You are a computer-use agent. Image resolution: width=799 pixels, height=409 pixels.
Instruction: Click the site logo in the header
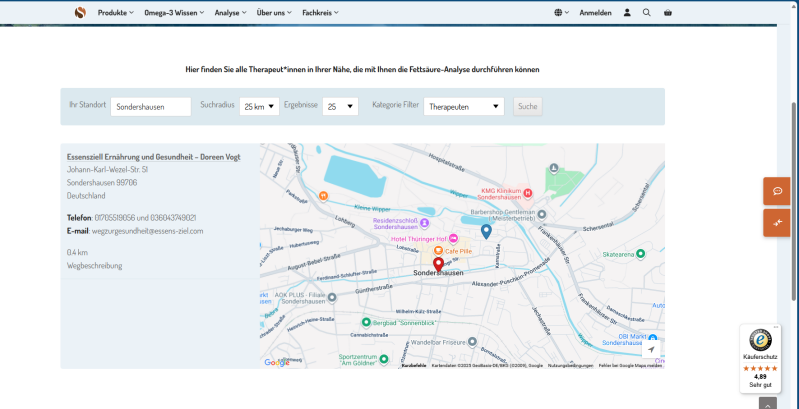[80, 13]
